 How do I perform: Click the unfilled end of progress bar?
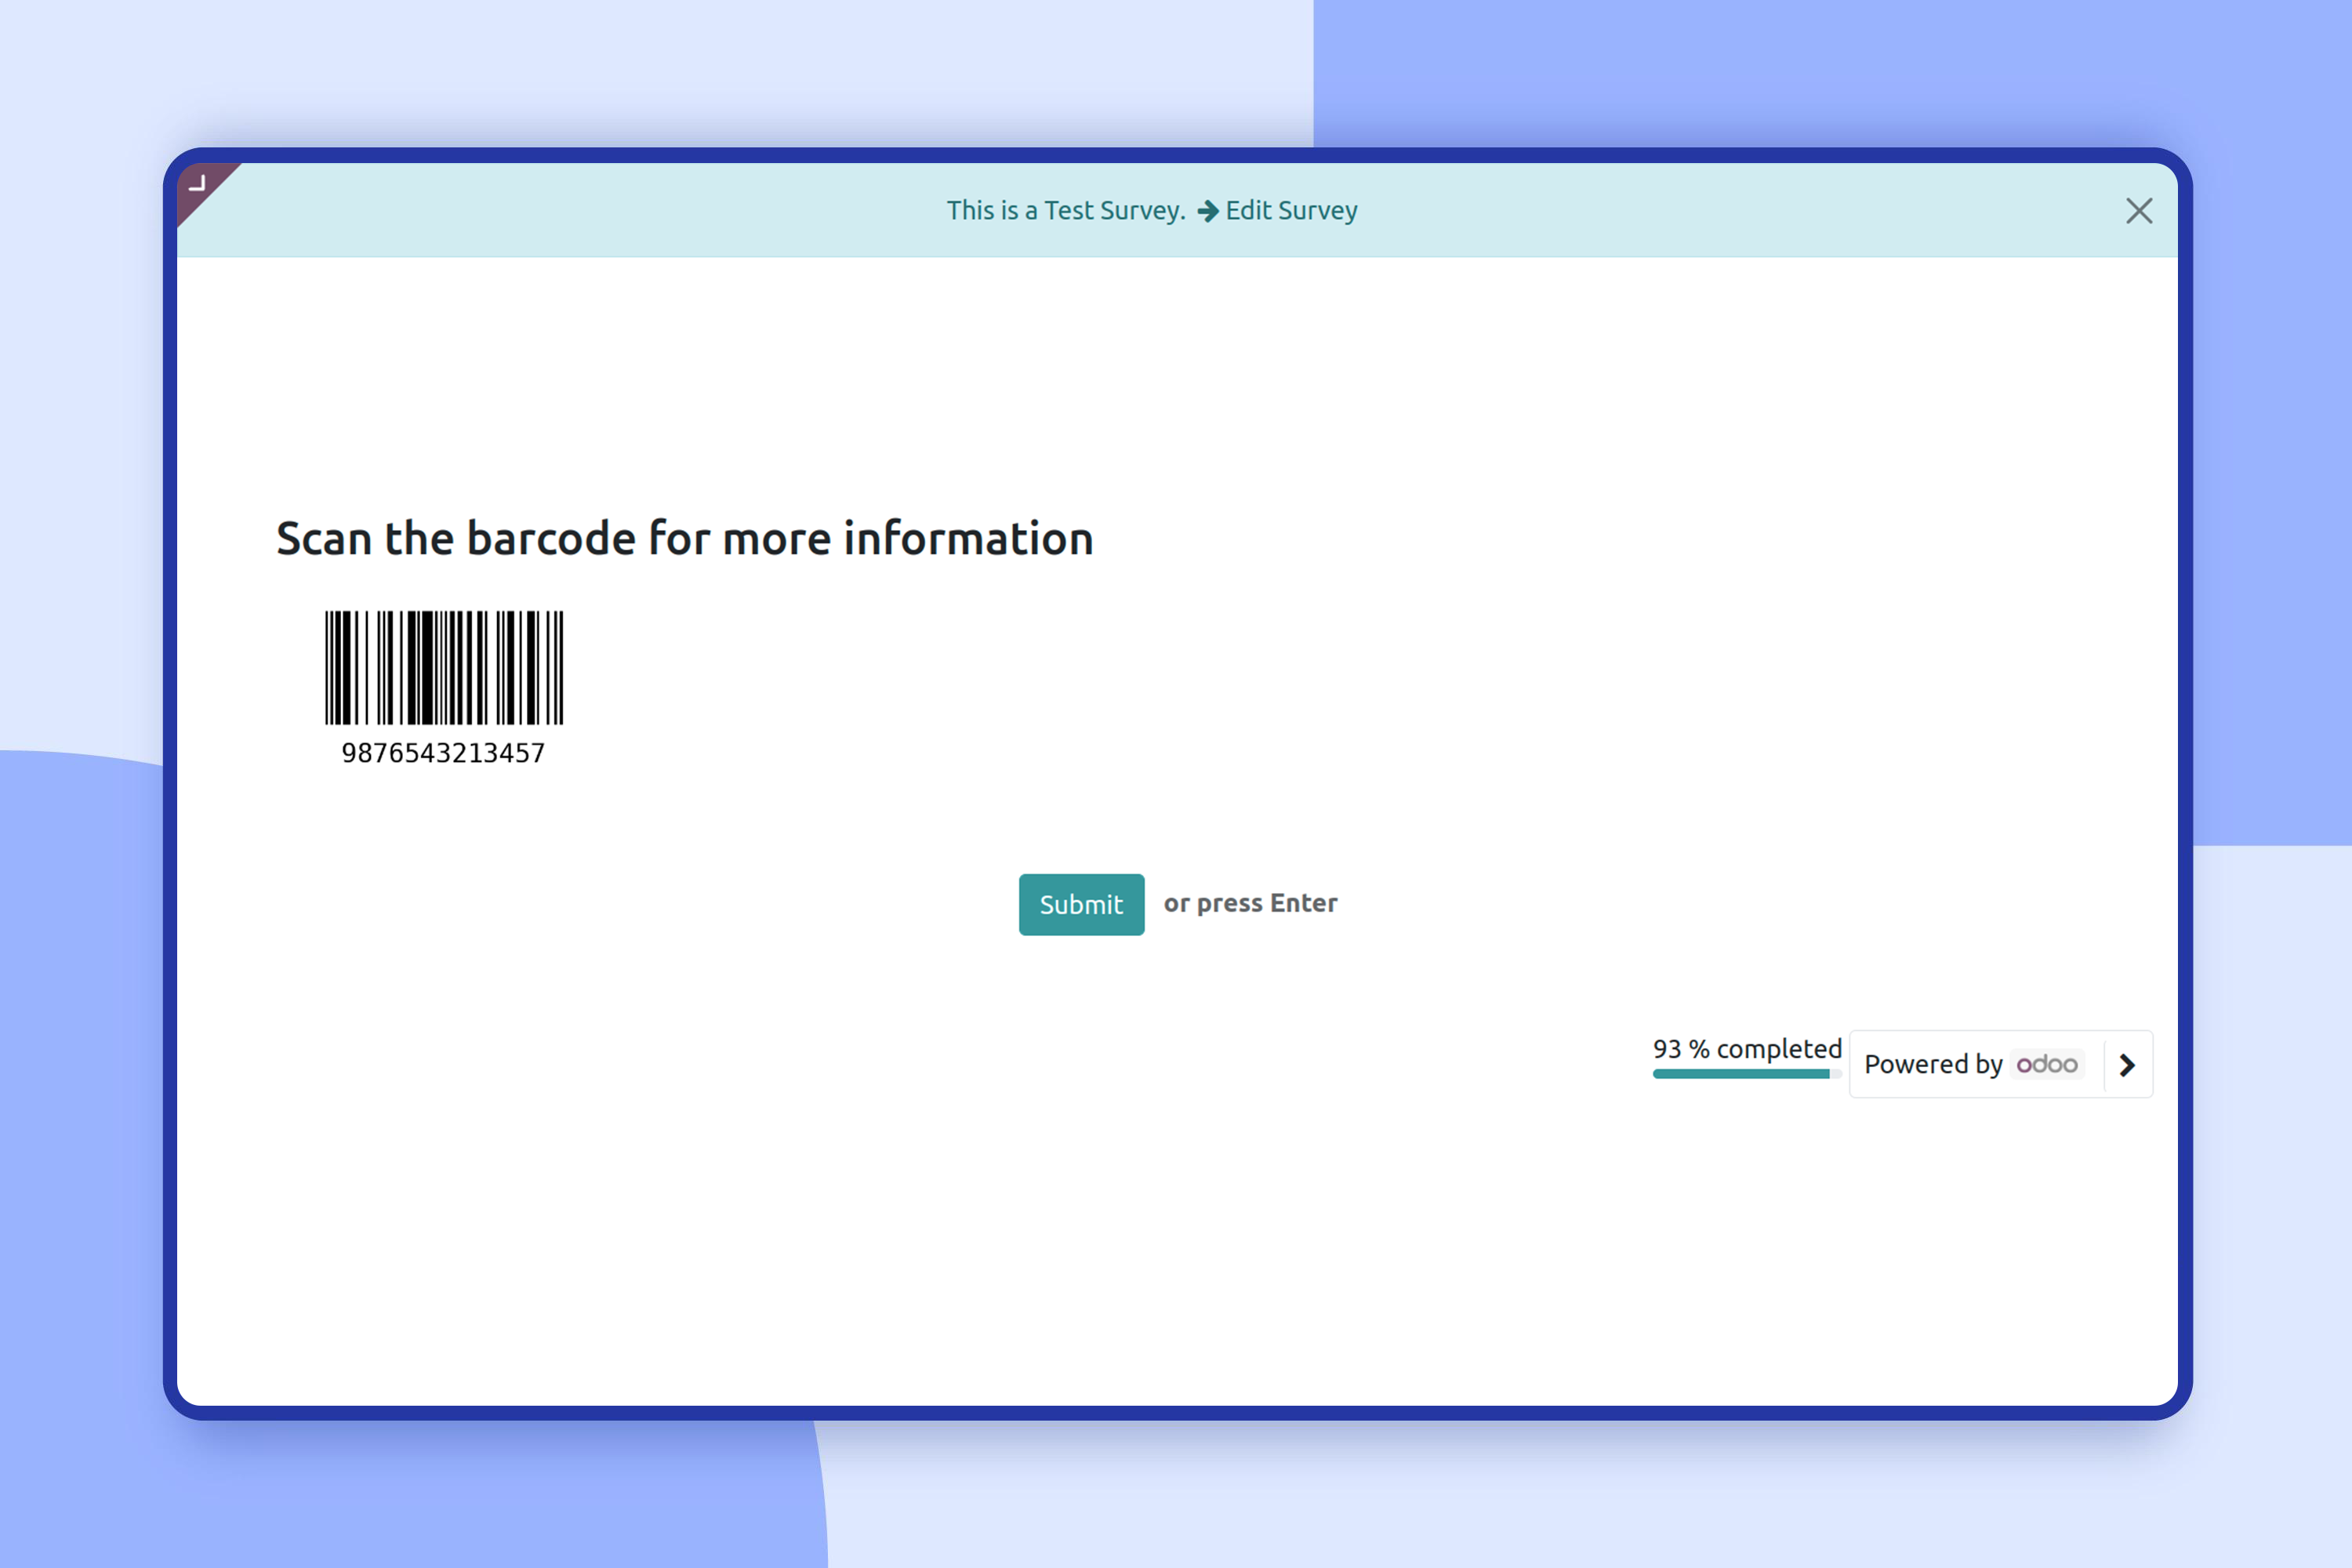[x=1836, y=1074]
